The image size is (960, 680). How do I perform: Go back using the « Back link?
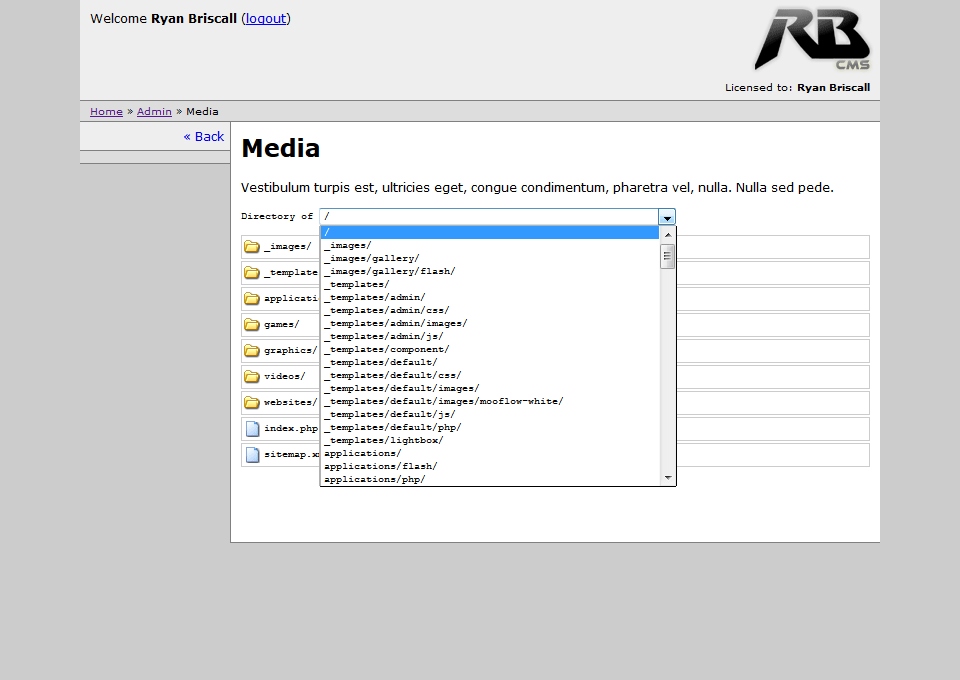(204, 136)
